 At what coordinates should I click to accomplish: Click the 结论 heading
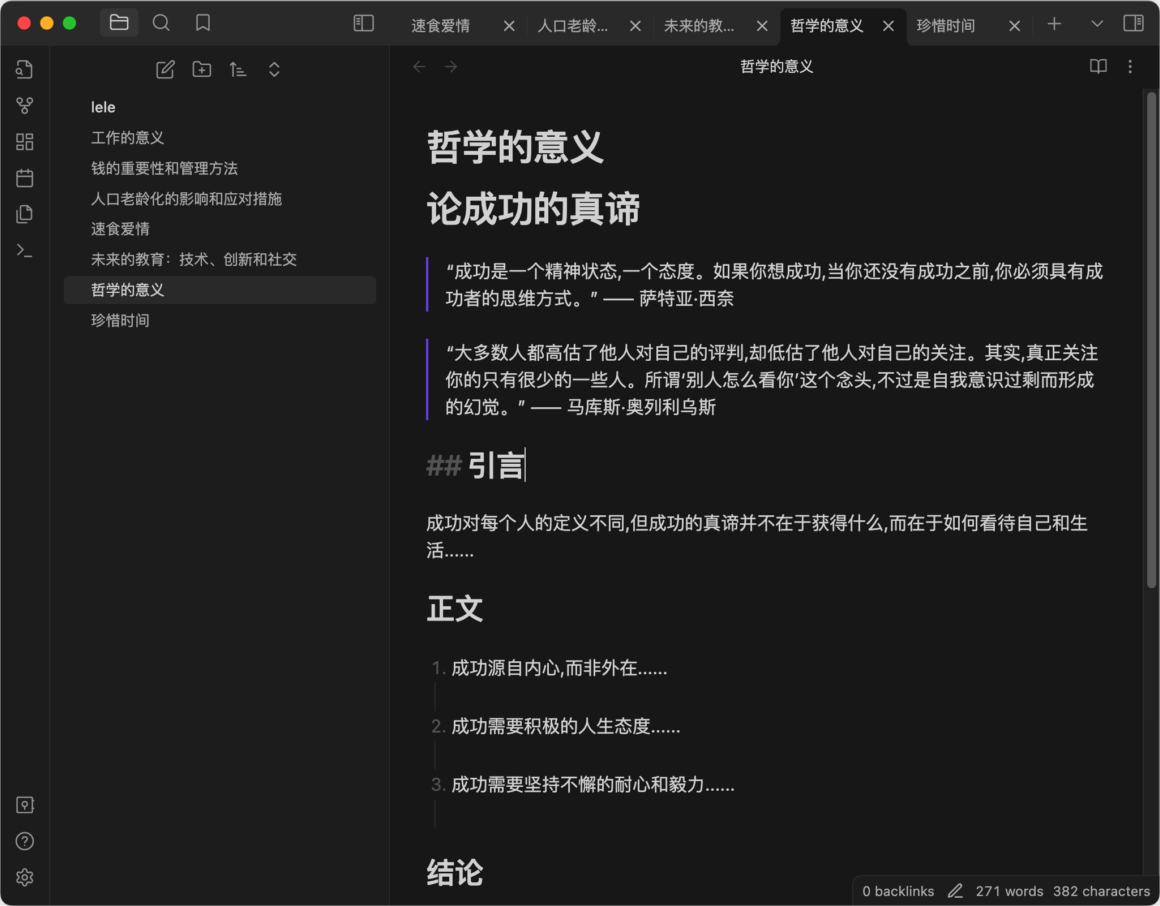tap(454, 873)
